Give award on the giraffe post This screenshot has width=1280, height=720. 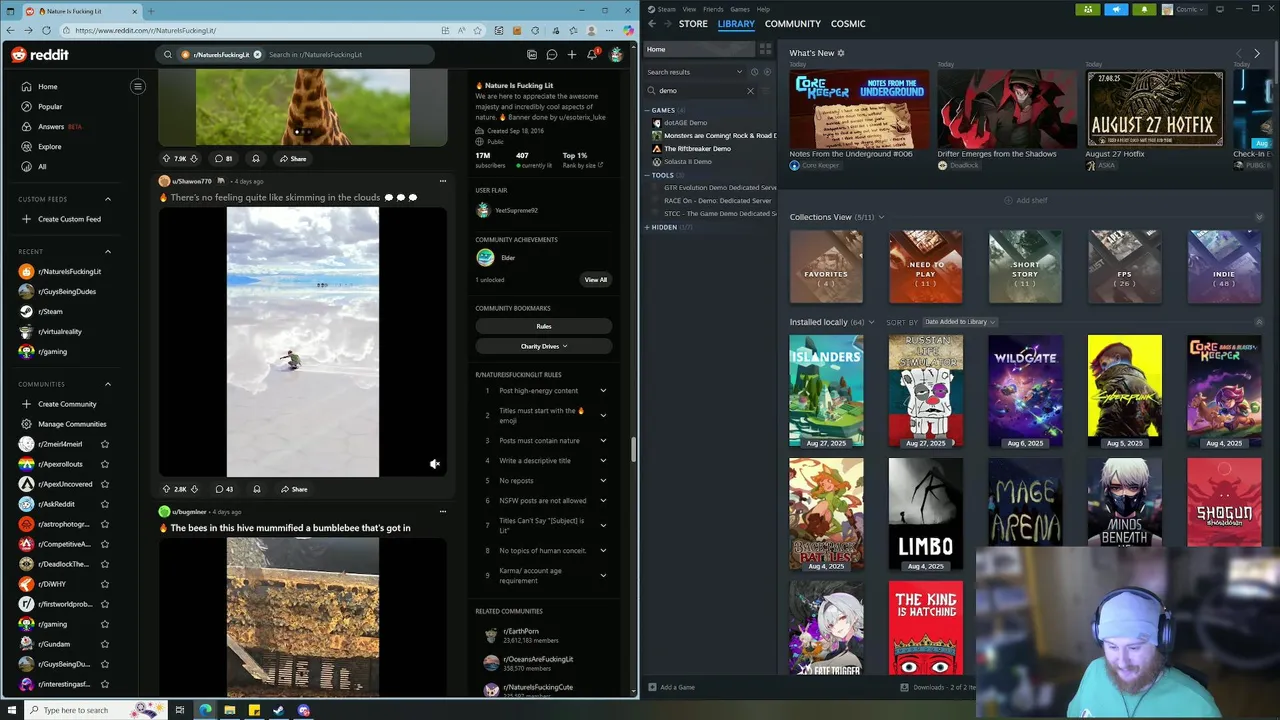tap(256, 158)
